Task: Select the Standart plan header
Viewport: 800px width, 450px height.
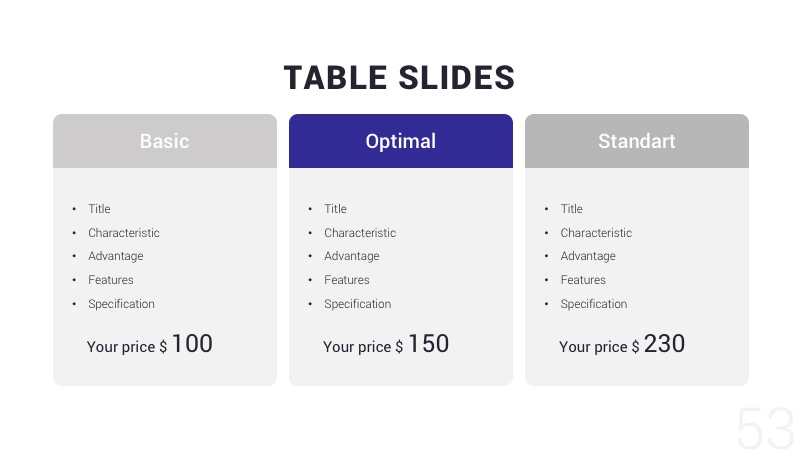Action: [x=637, y=141]
